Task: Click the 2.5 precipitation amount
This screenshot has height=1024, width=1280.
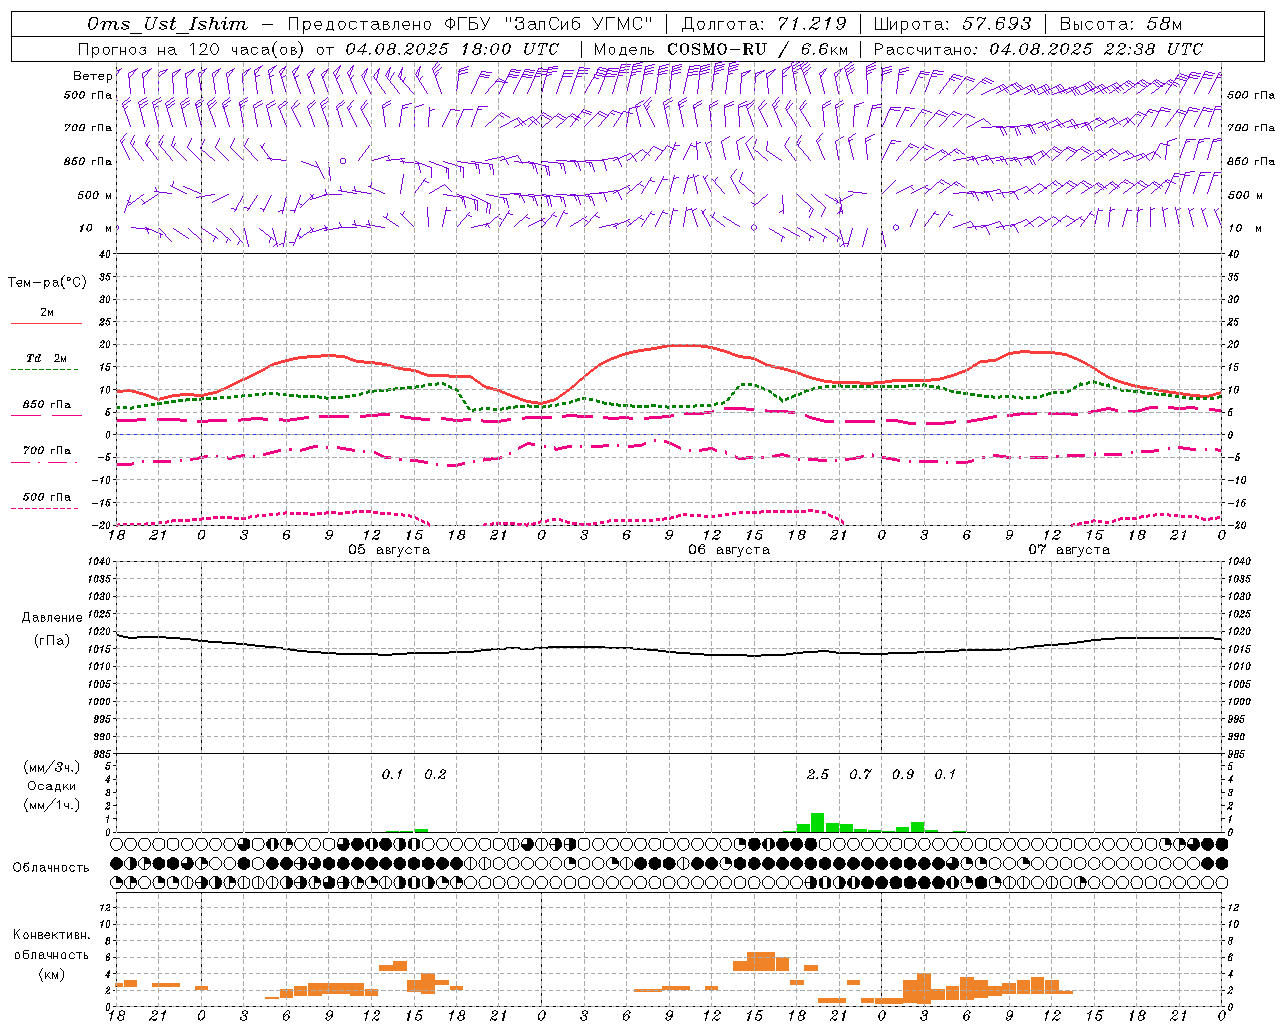Action: pyautogui.click(x=818, y=774)
